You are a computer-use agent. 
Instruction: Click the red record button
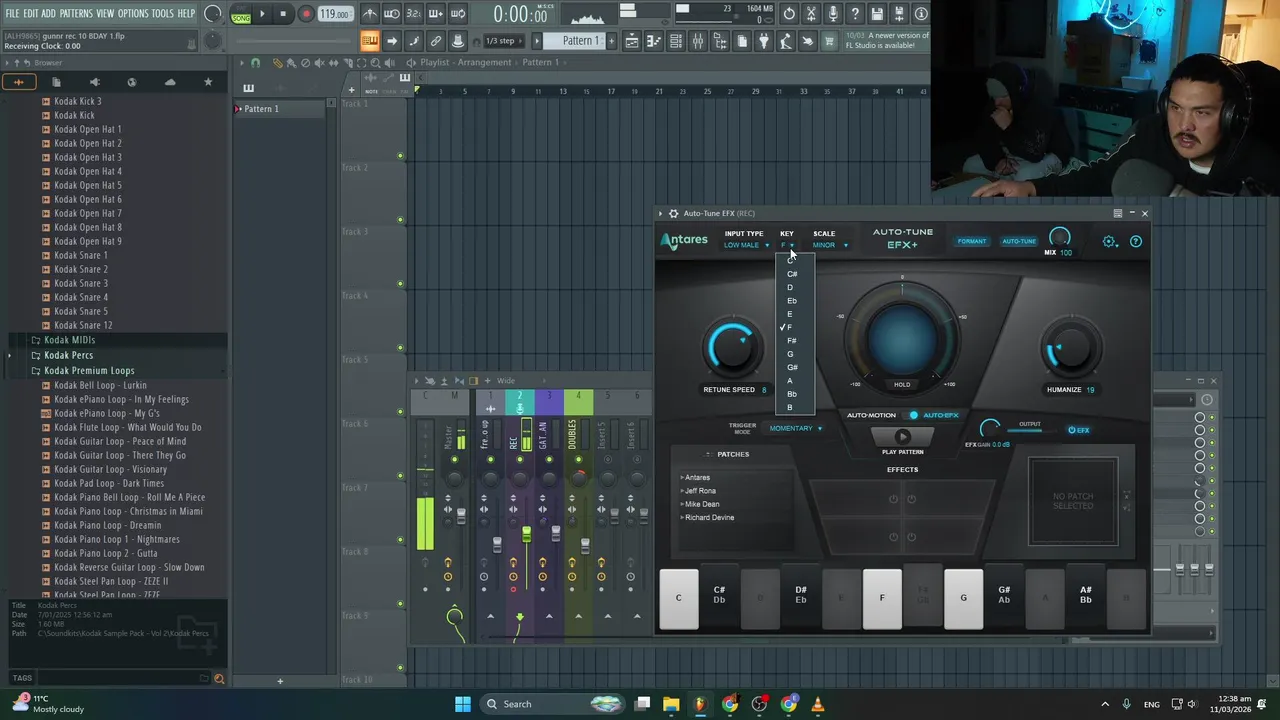(306, 14)
